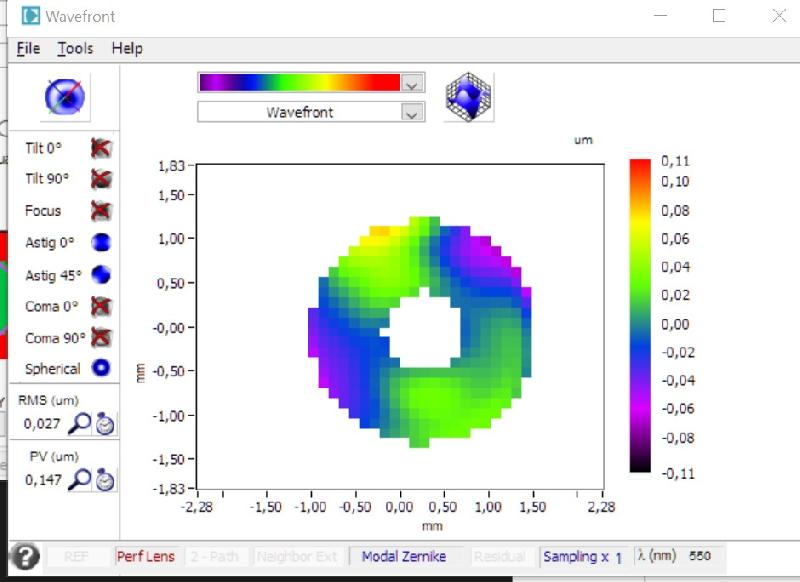Open the Tools menu

(x=75, y=48)
